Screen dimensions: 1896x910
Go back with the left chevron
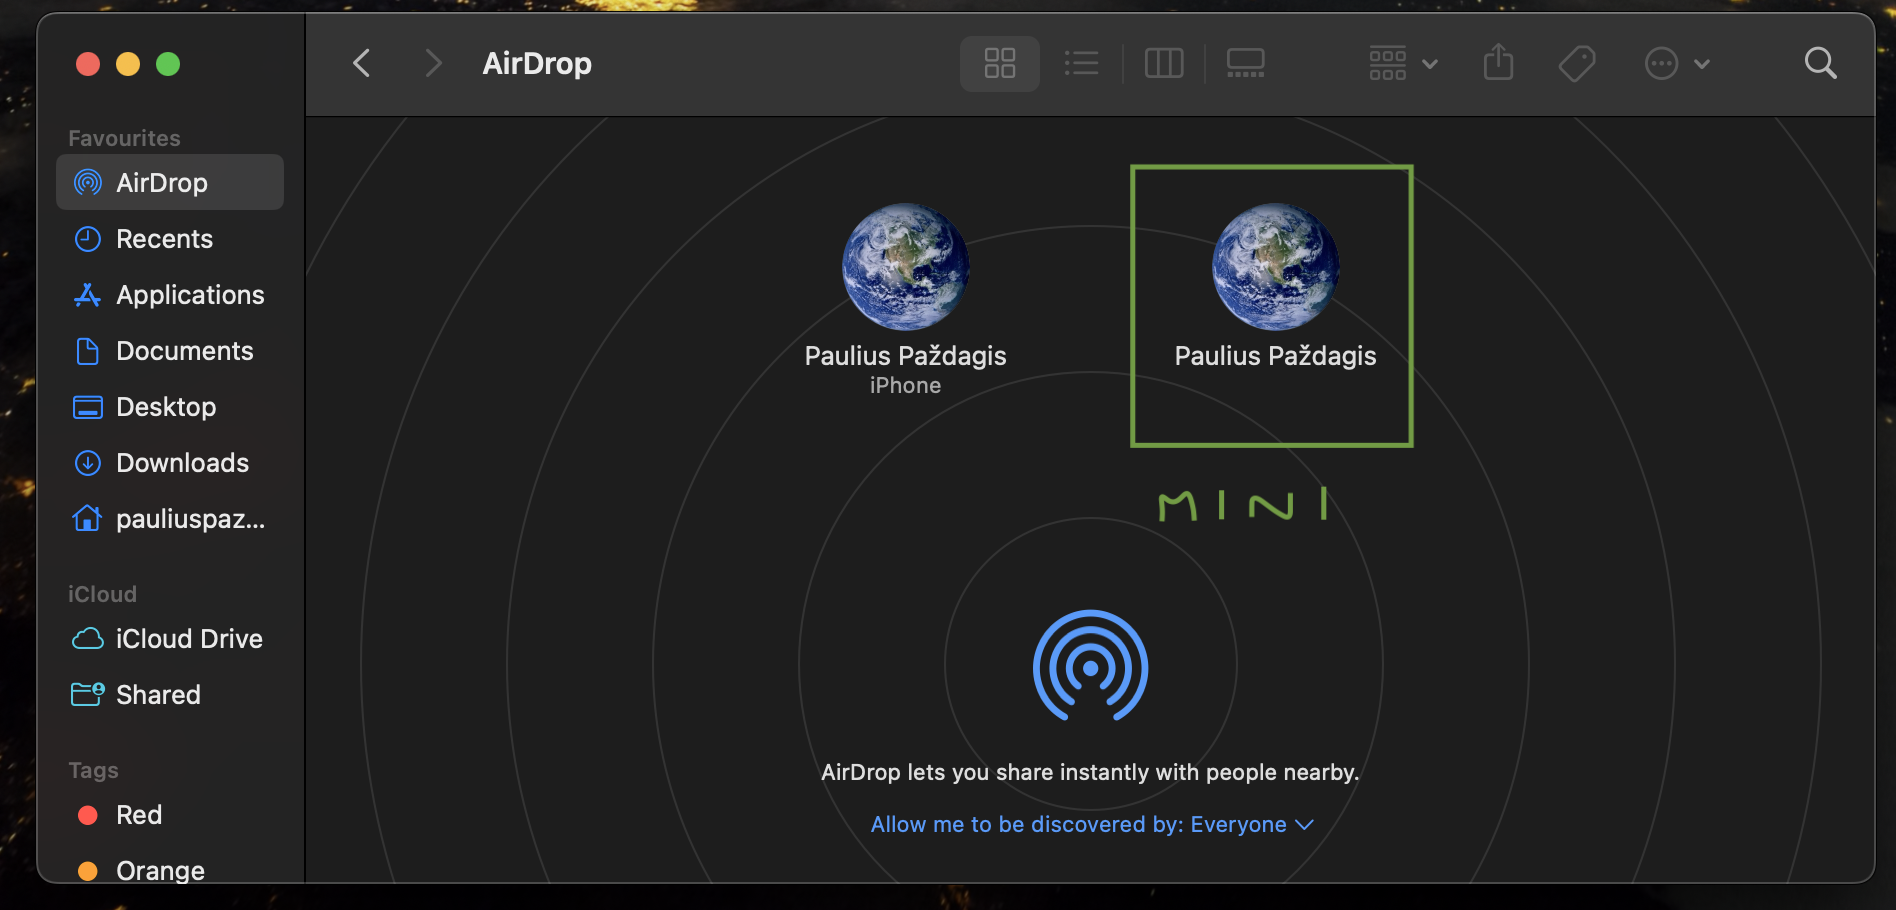362,63
